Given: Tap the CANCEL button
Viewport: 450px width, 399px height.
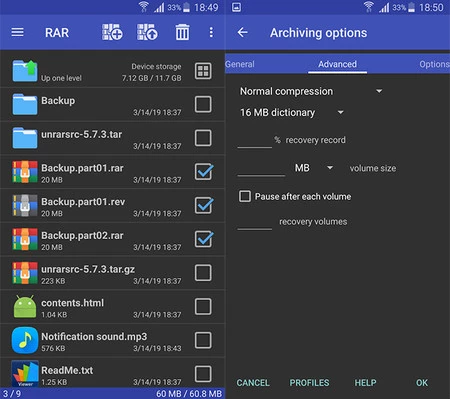Looking at the screenshot, I should point(253,383).
